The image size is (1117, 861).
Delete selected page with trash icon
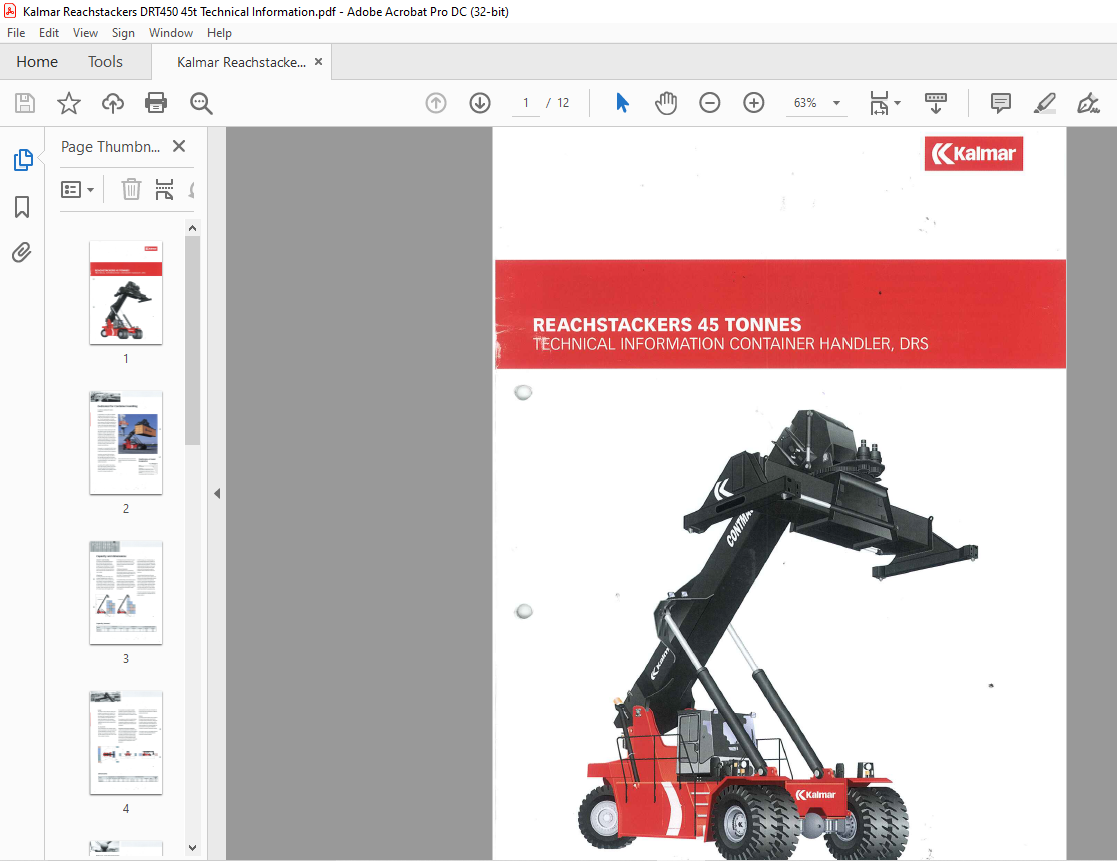click(131, 189)
